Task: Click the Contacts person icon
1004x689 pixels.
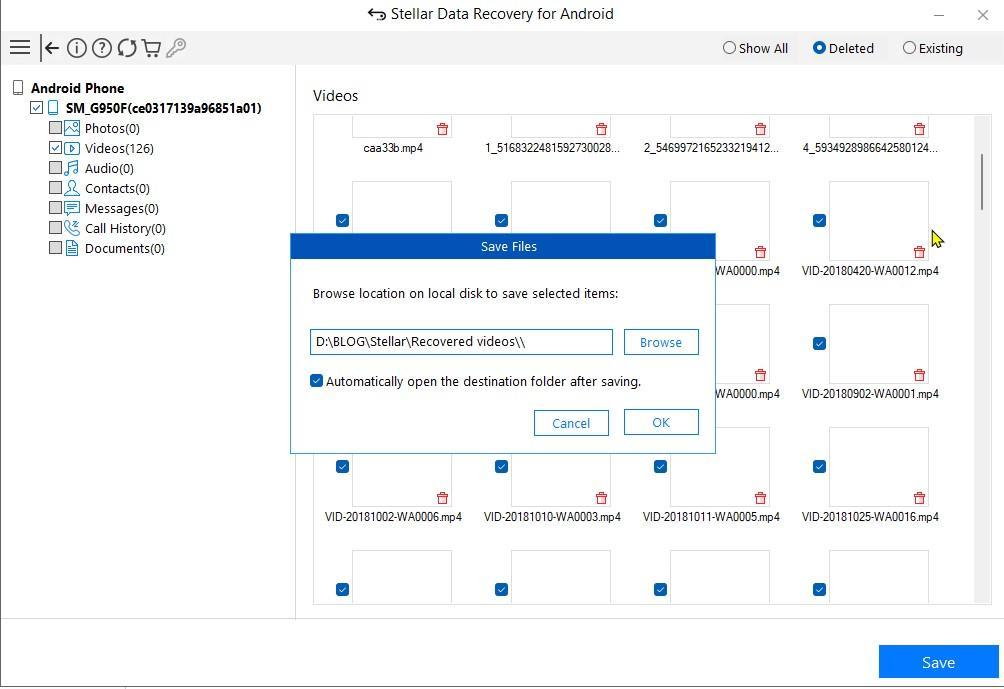Action: 72,188
